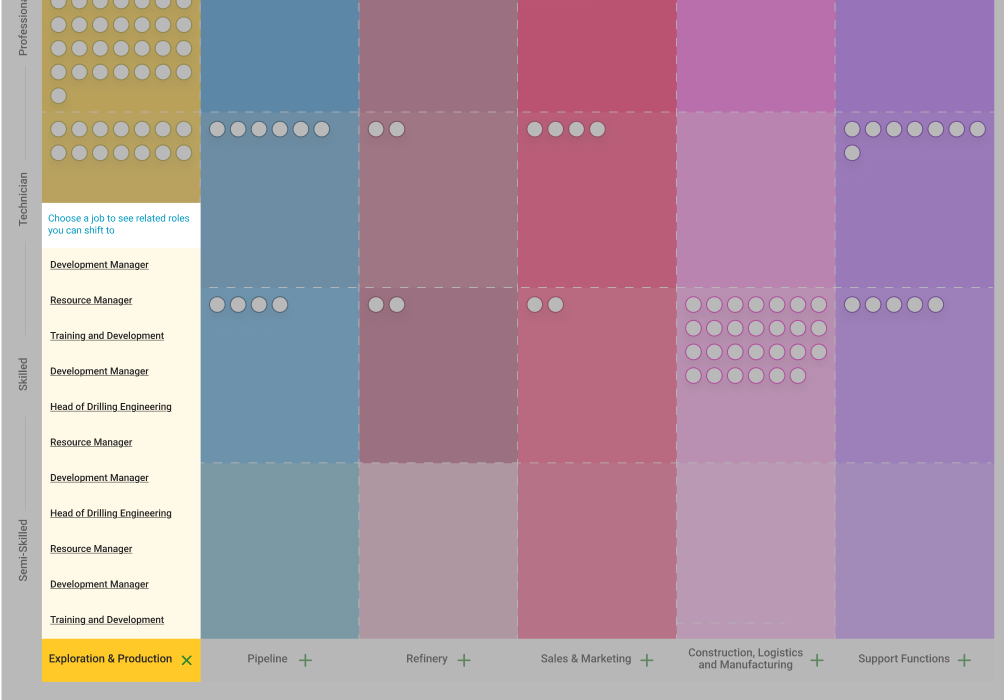
Task: Expand the Refinery sector with its plus control
Action: click(x=464, y=660)
